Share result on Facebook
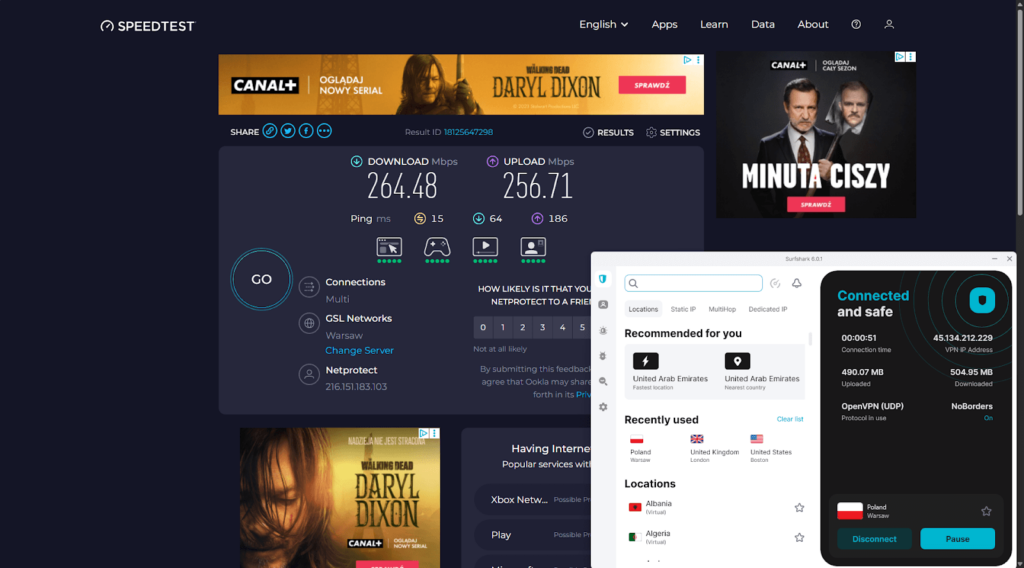Viewport: 1024px width, 568px height. pyautogui.click(x=306, y=131)
